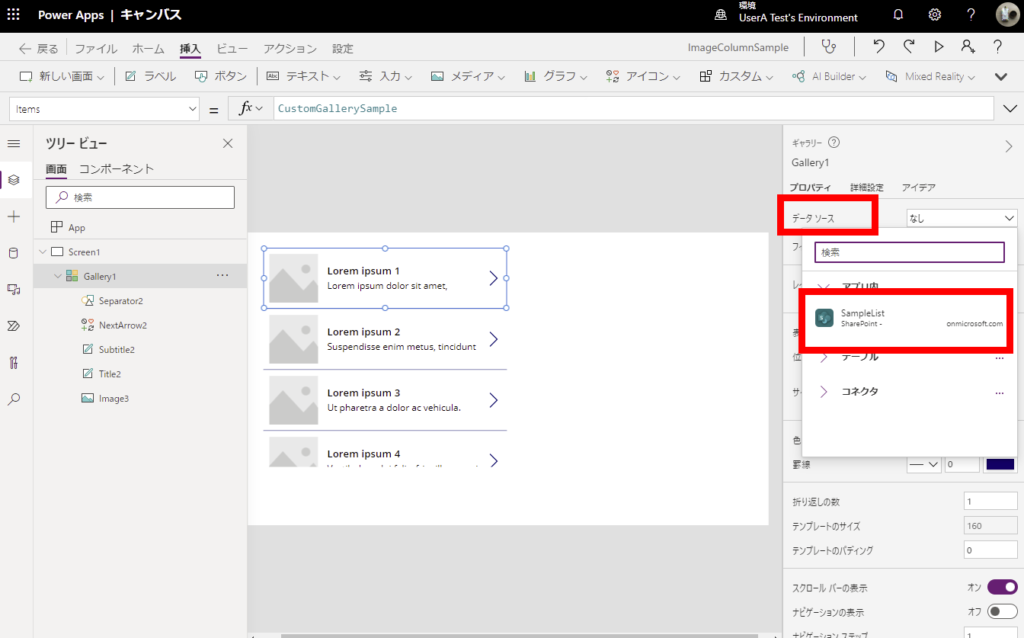
Task: Open Power Automate icon in left rail
Action: point(14,326)
